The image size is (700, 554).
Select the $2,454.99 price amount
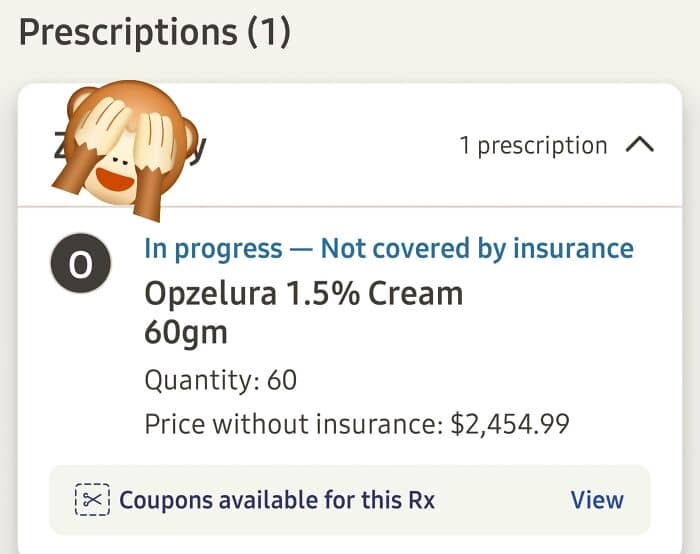point(510,424)
